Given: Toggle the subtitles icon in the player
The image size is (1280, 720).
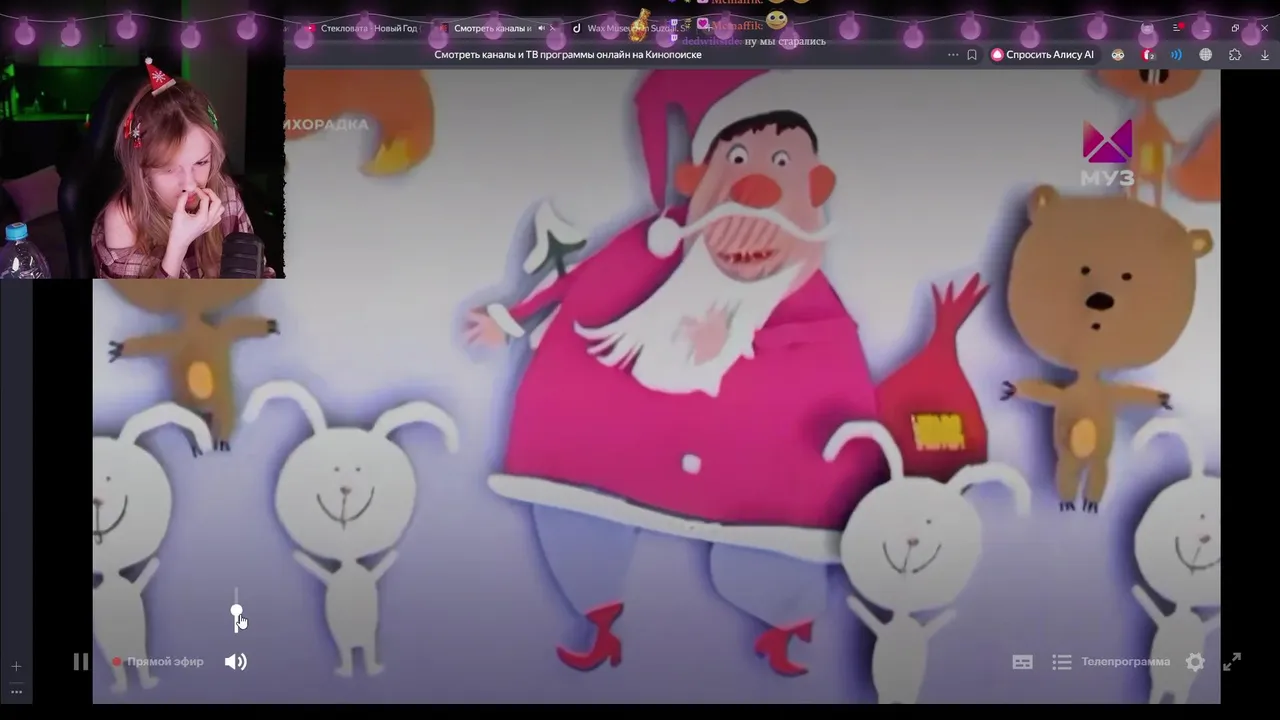Looking at the screenshot, I should click(1022, 662).
